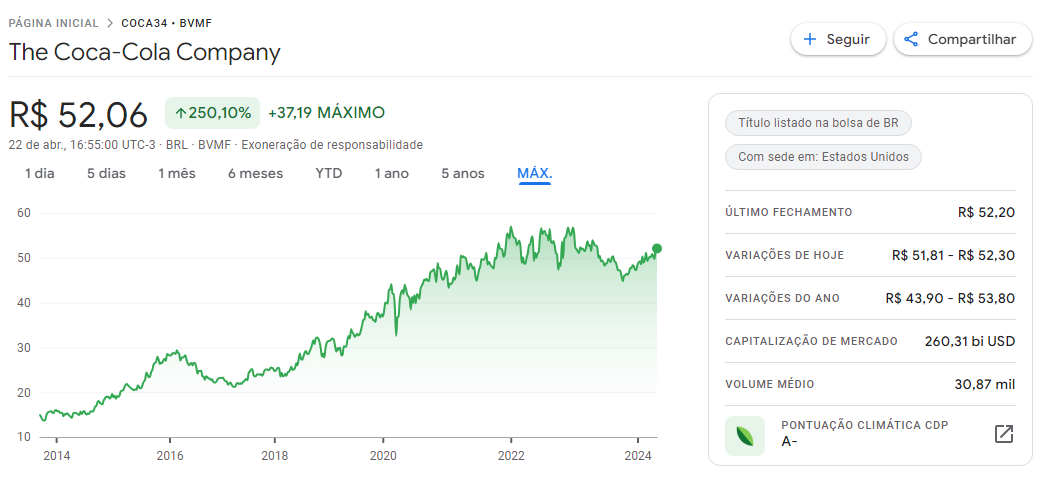Select the MÁX. time range tab
This screenshot has height=477, width=1046.
tap(535, 174)
